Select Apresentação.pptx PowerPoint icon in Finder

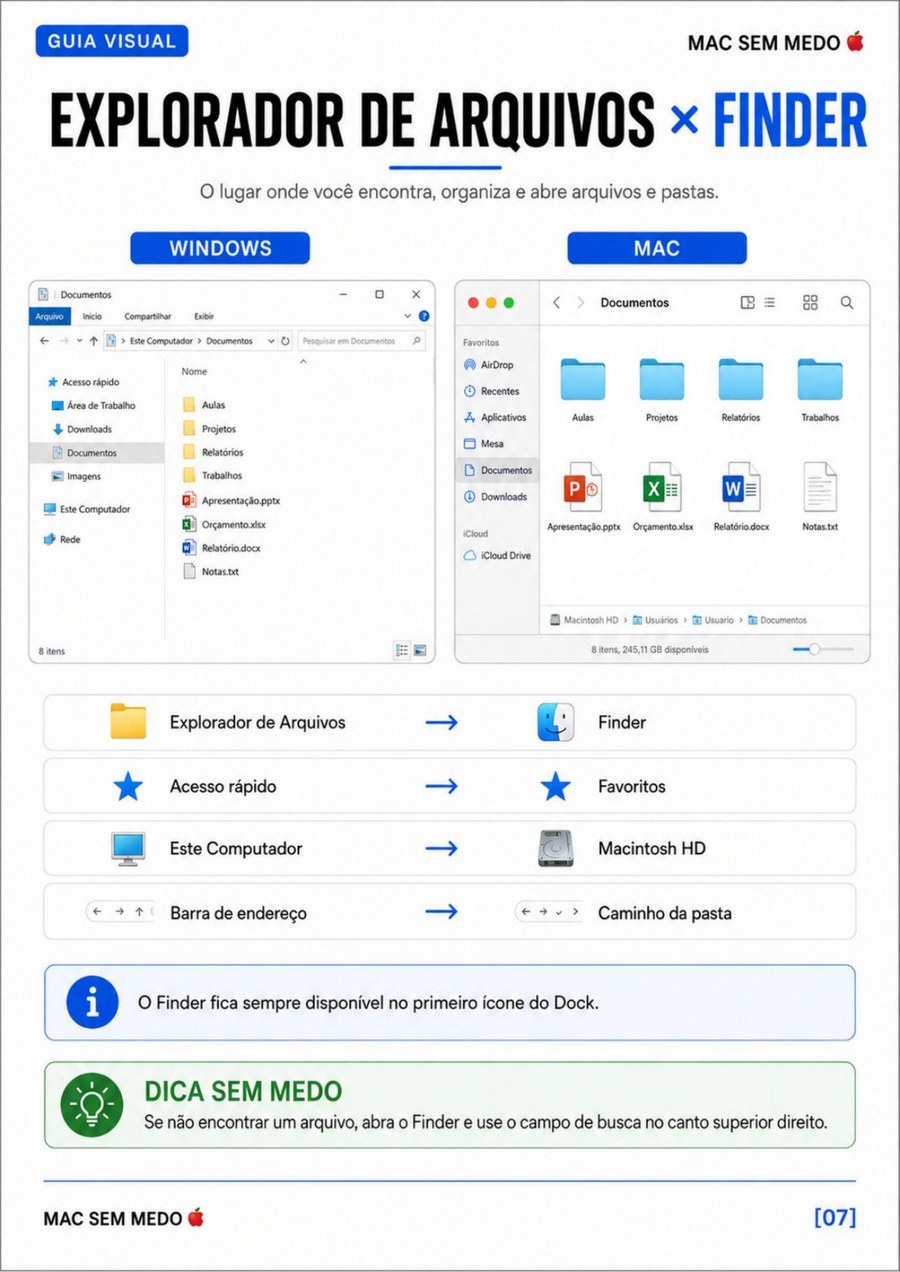point(583,487)
